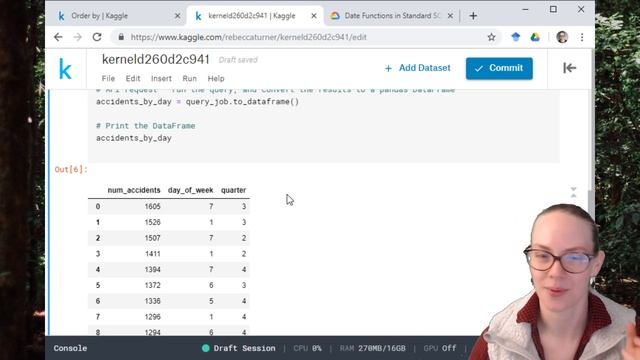The image size is (640, 360).
Task: Open the Chrome three-dot menu
Action: pyautogui.click(x=582, y=37)
